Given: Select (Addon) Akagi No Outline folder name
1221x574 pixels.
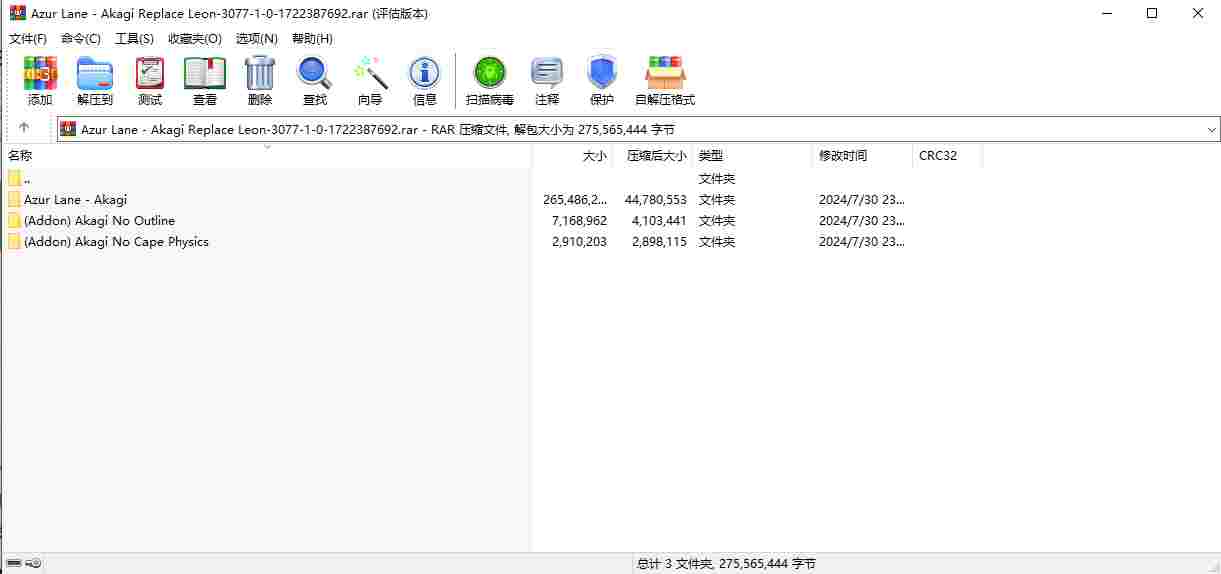Looking at the screenshot, I should click(99, 220).
